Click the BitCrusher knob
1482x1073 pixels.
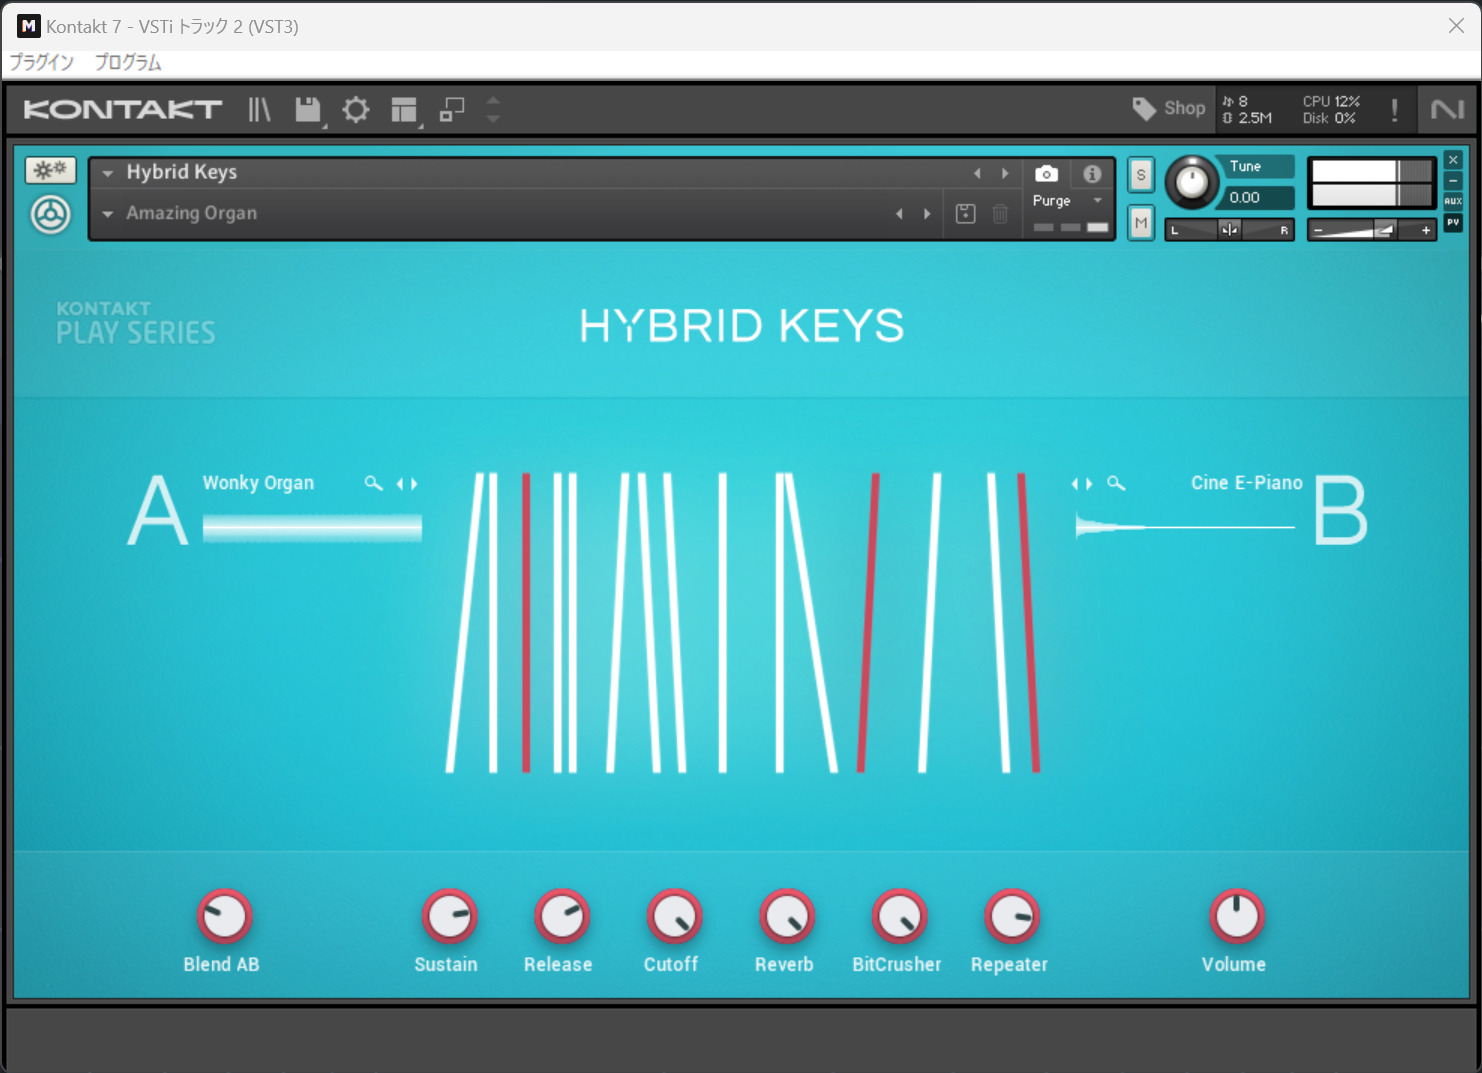click(x=899, y=916)
